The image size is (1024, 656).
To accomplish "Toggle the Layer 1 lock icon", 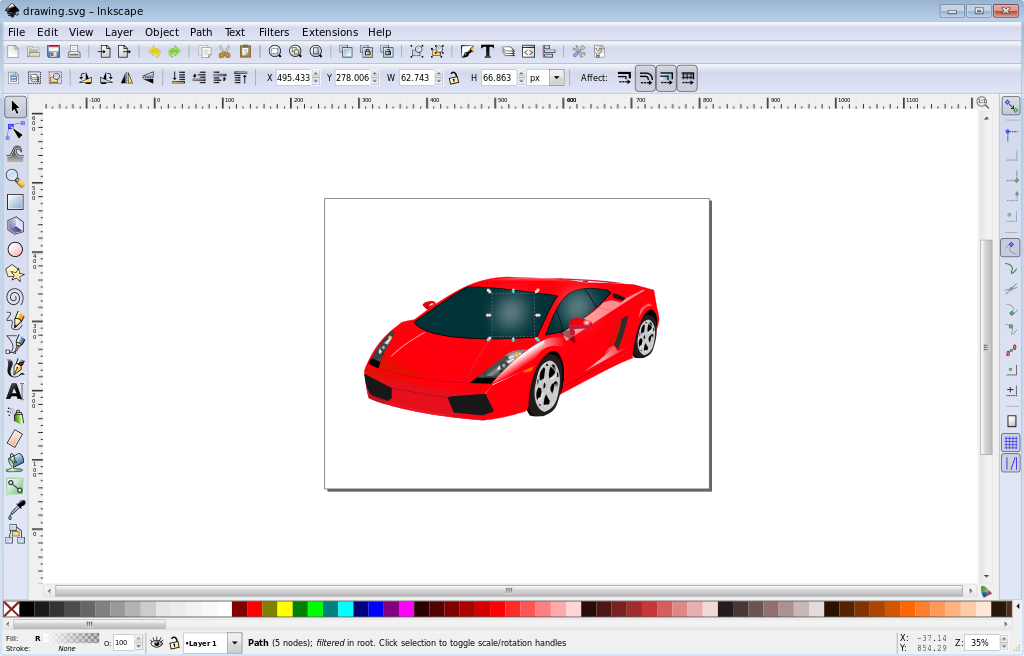I will (173, 643).
